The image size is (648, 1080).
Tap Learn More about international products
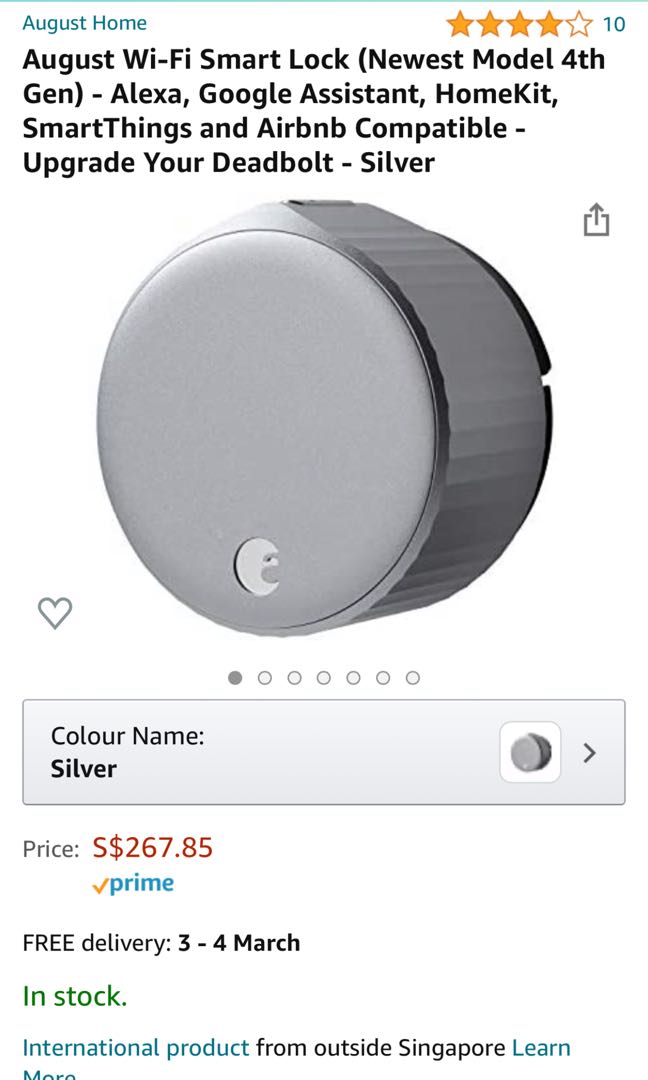pos(541,1048)
